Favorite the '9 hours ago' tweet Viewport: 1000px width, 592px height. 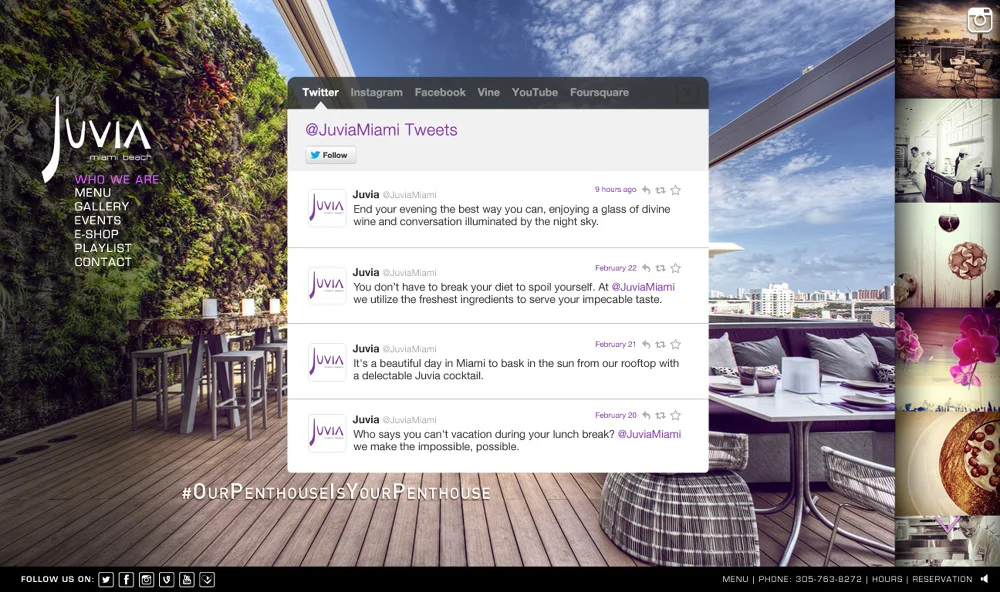click(x=675, y=190)
